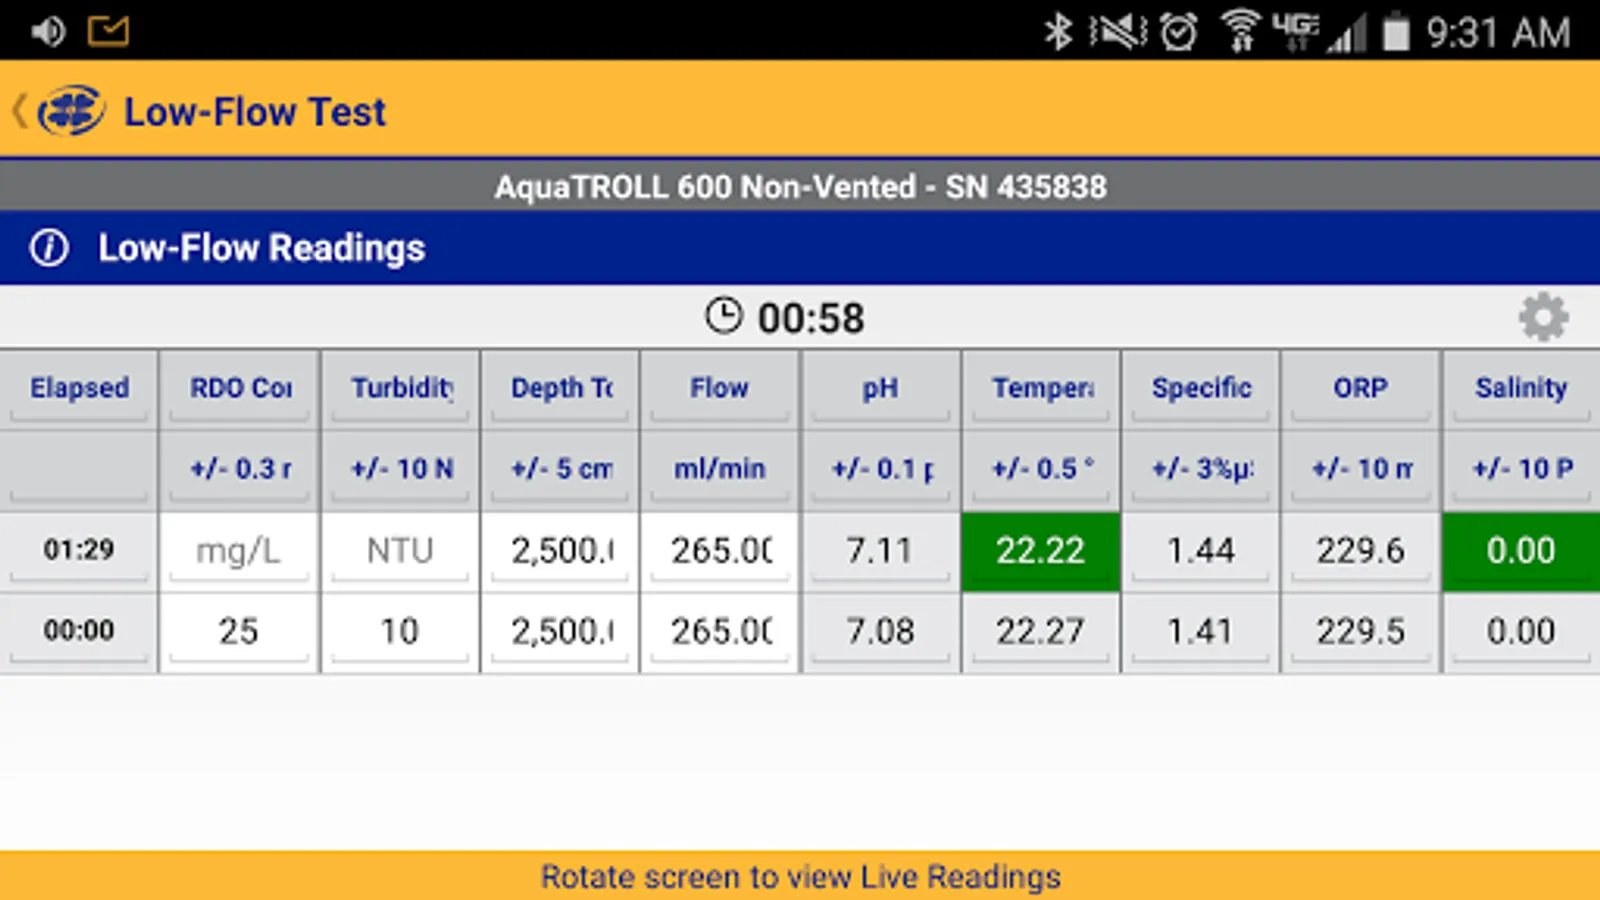This screenshot has width=1600, height=900.
Task: Tap the Rotate screen to view Live Readings bar
Action: (x=800, y=876)
